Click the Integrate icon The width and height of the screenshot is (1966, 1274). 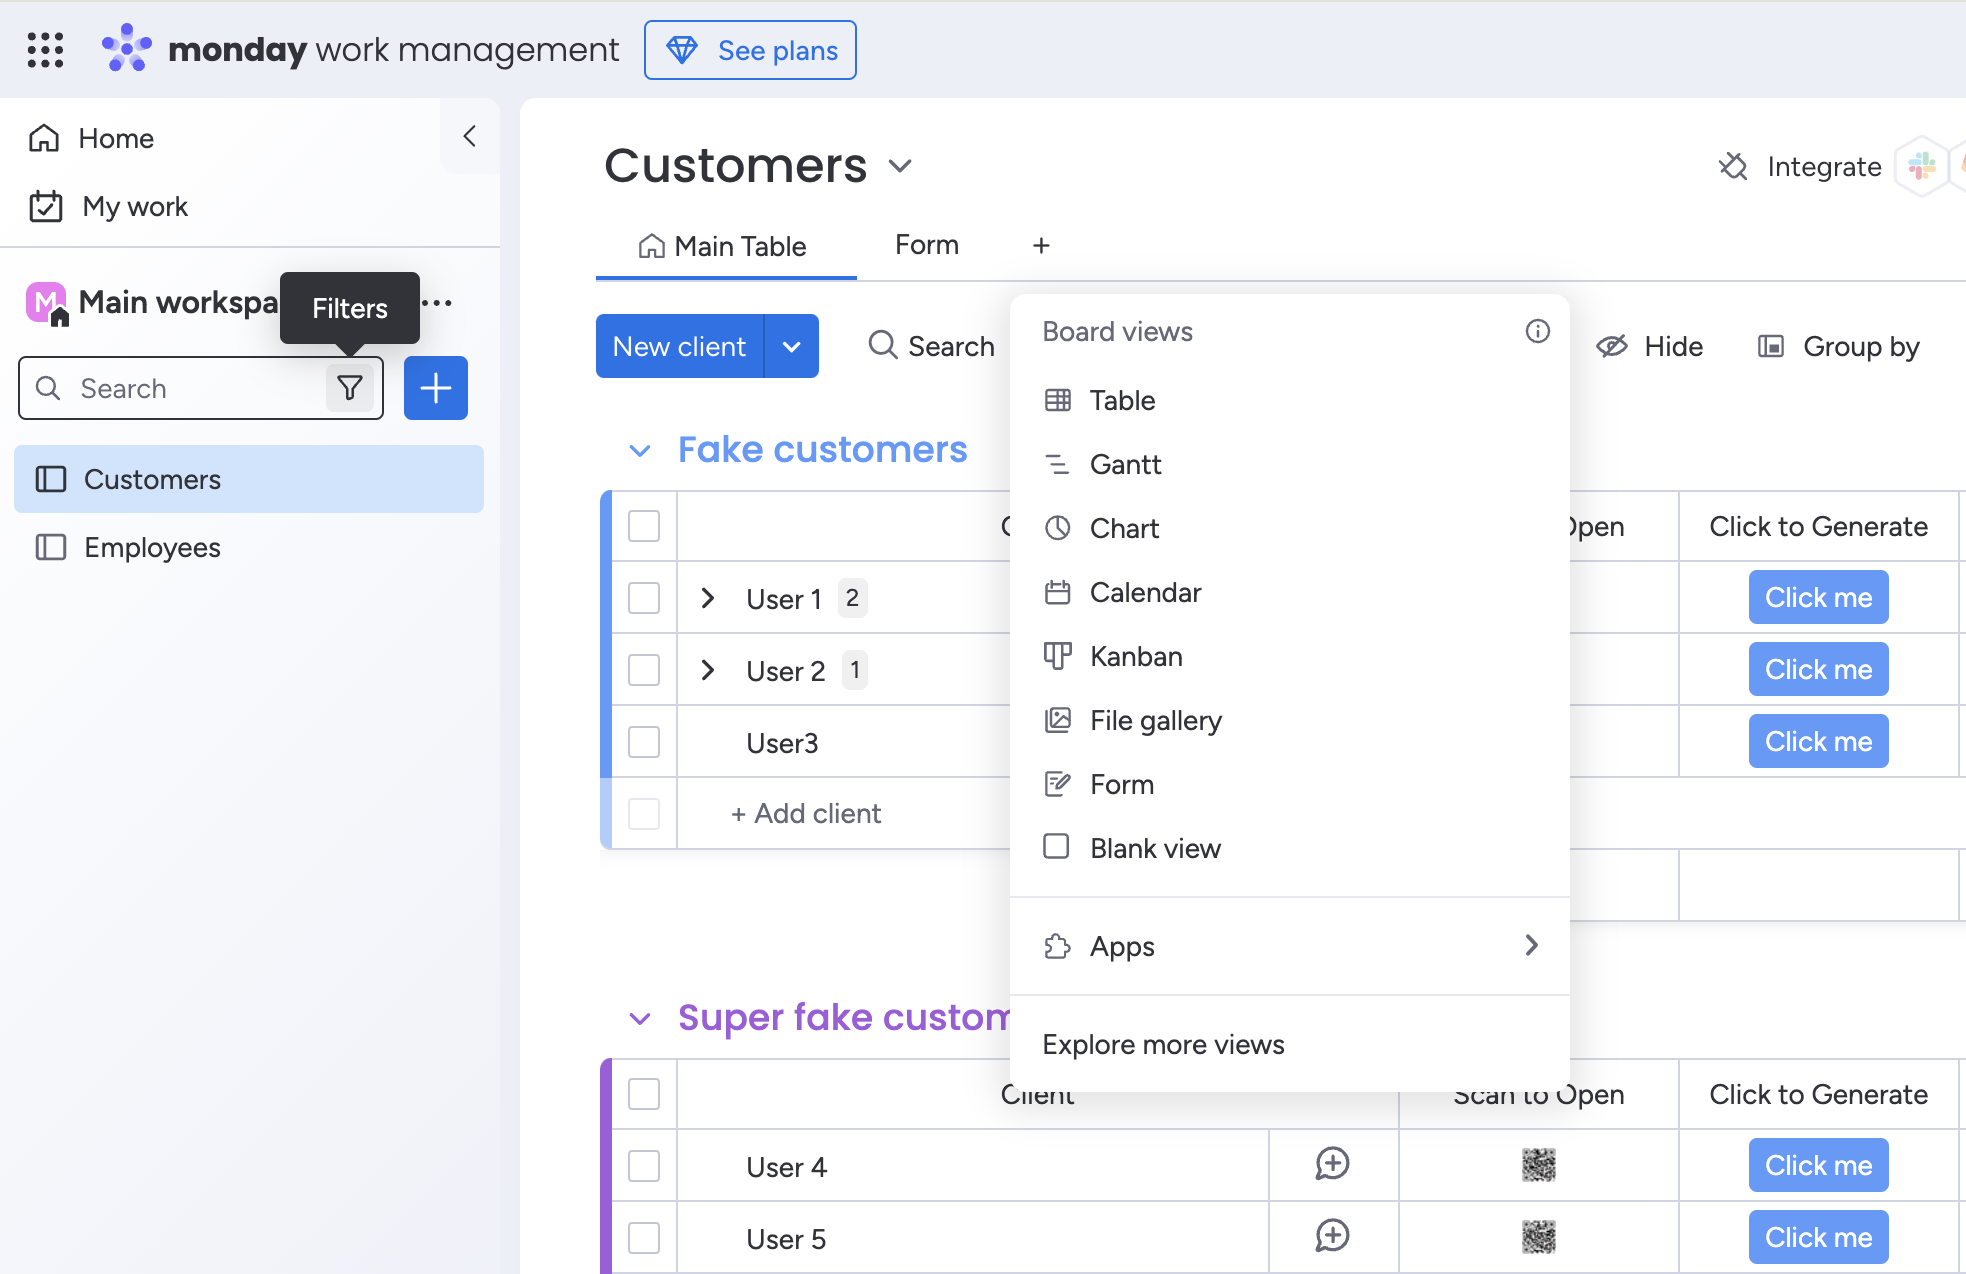[x=1735, y=166]
